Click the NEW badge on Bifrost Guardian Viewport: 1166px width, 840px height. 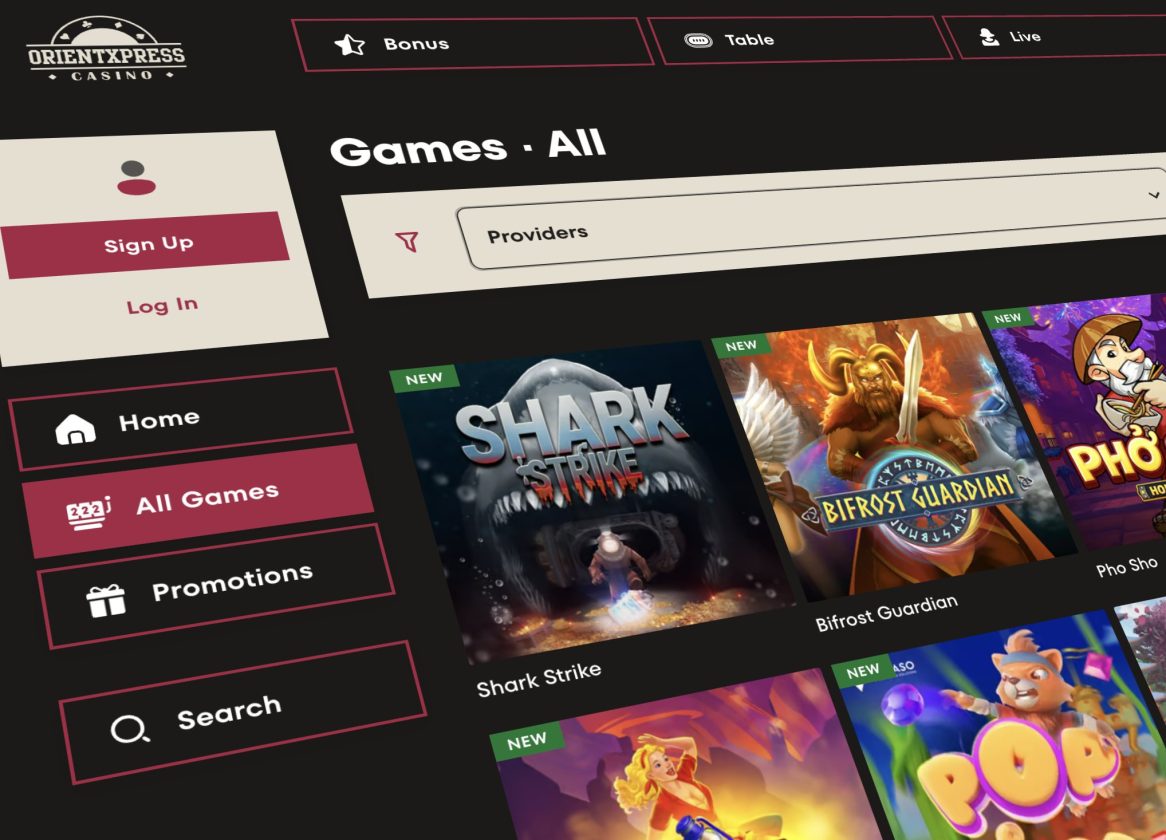coord(741,346)
